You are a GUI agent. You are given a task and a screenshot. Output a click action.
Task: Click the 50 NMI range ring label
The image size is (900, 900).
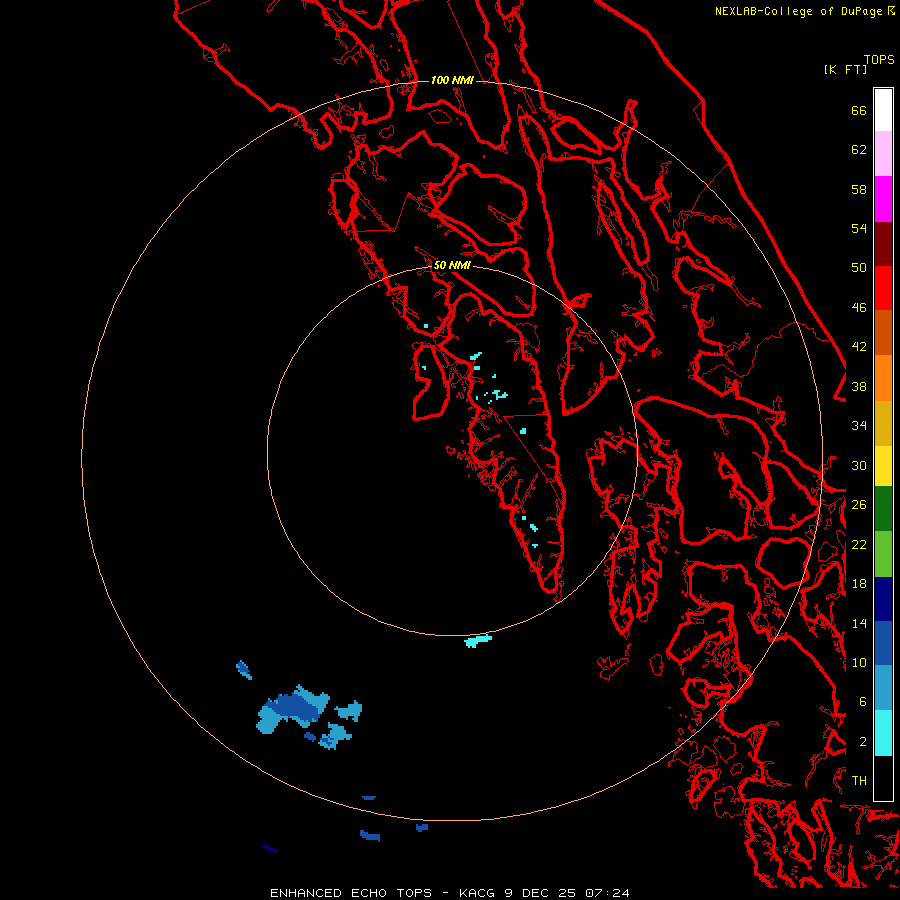coord(452,265)
